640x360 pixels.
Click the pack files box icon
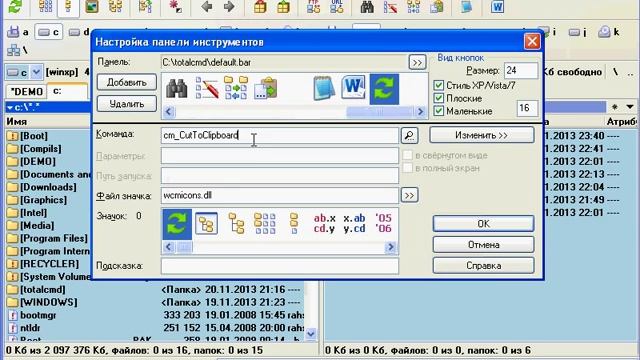pos(260,7)
